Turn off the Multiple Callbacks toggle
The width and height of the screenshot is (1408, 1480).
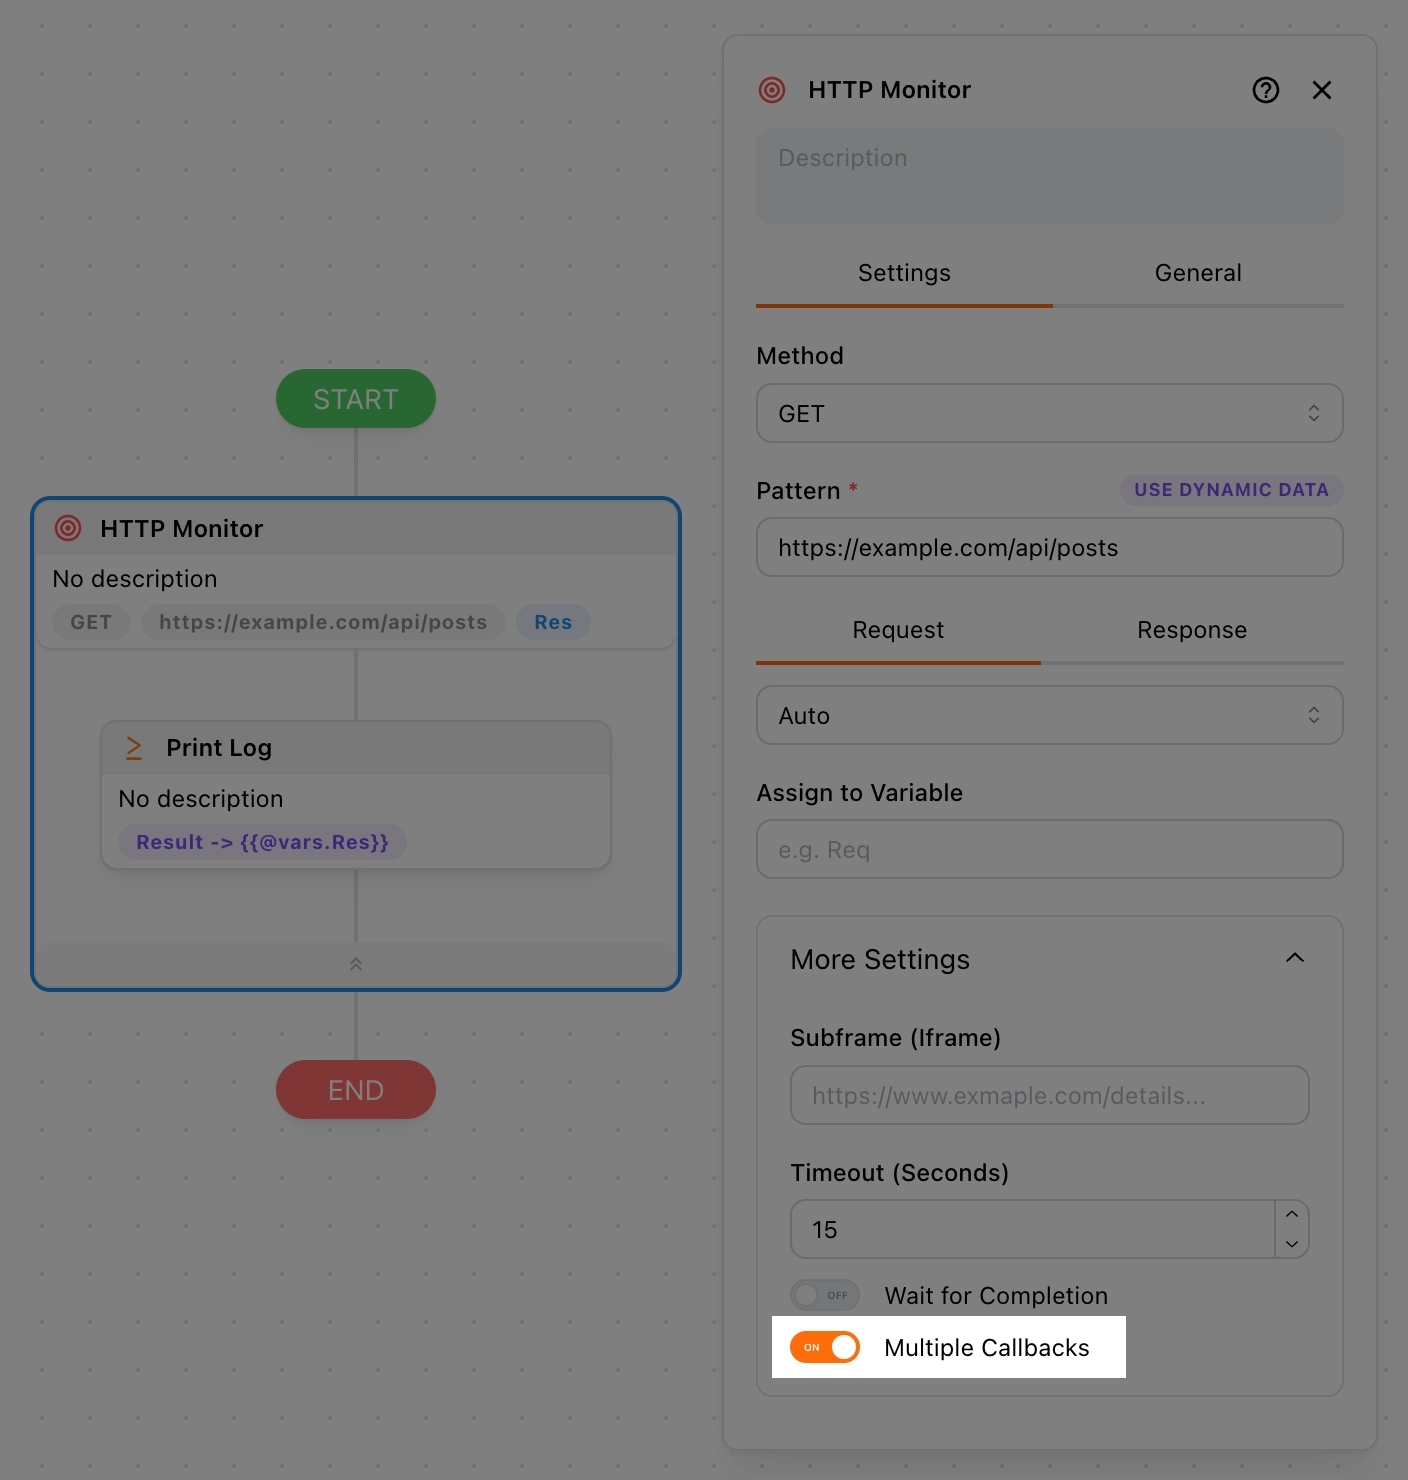pos(825,1347)
